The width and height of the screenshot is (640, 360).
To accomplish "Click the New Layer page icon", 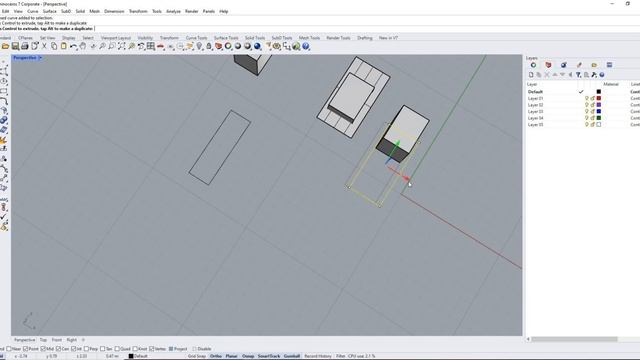I will 531,75.
